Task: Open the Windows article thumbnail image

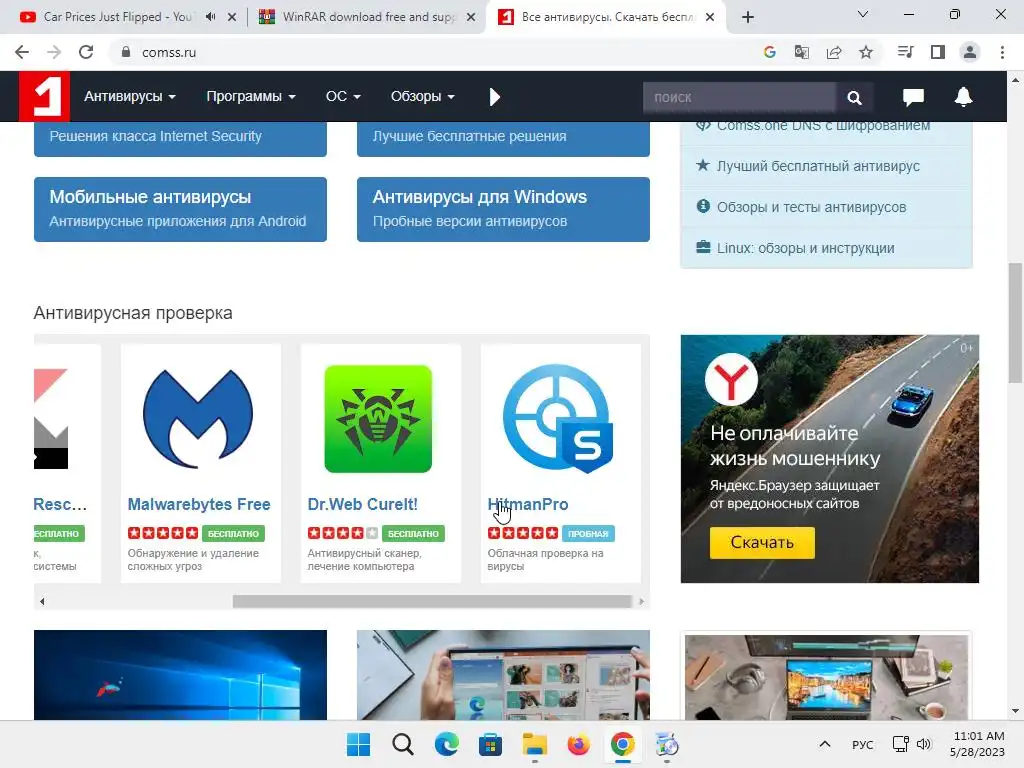Action: point(180,675)
